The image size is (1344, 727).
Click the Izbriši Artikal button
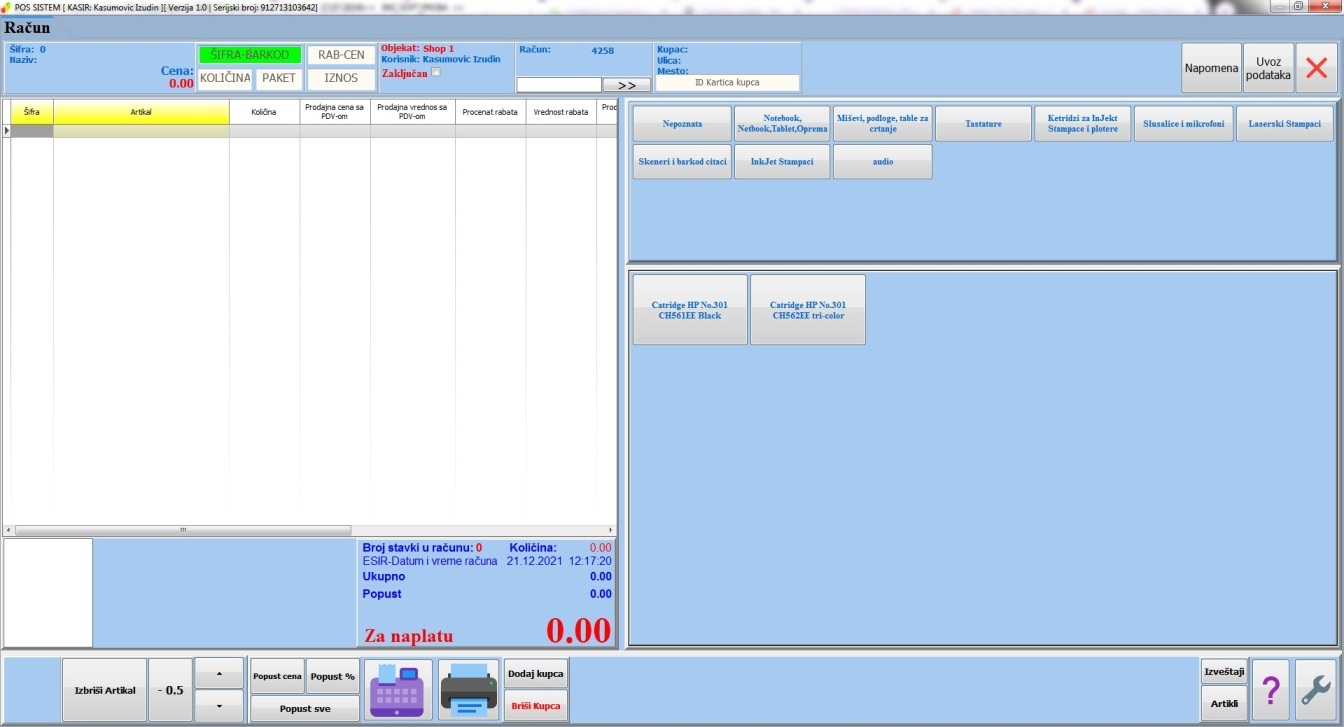point(104,690)
